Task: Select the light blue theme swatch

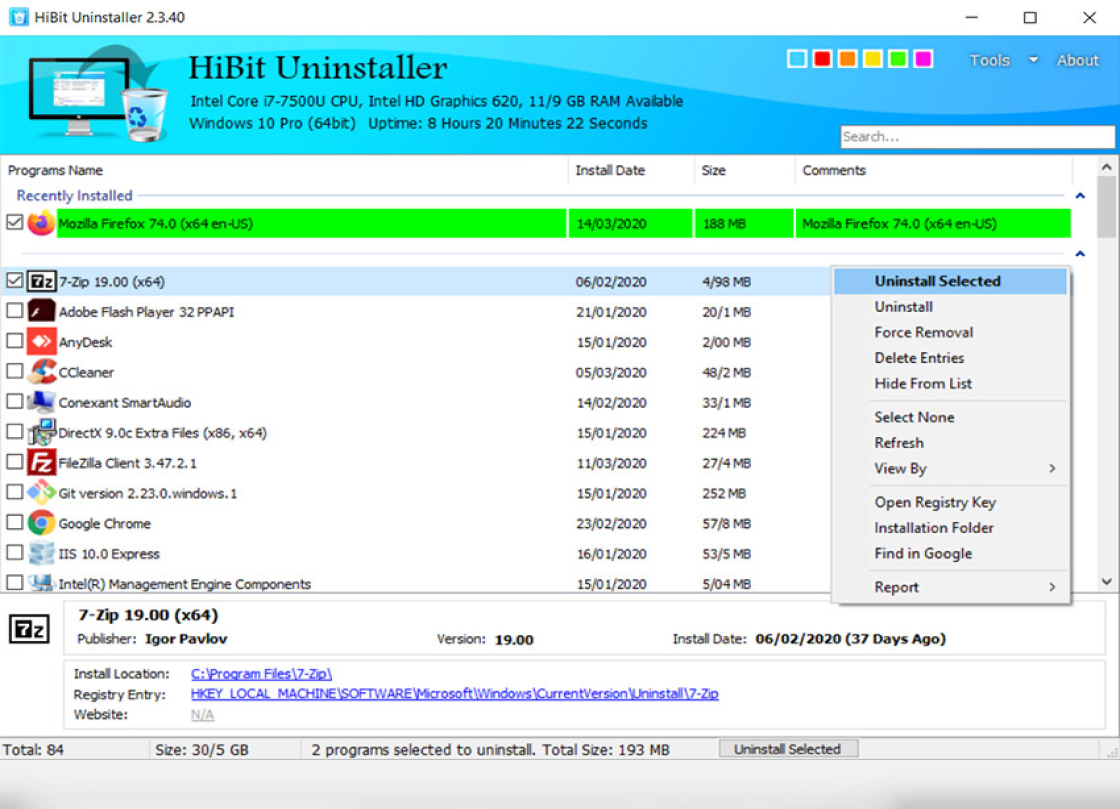Action: [796, 59]
